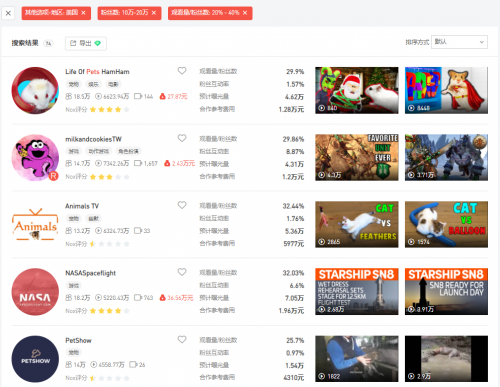Click the 导出 export button

(x=86, y=43)
